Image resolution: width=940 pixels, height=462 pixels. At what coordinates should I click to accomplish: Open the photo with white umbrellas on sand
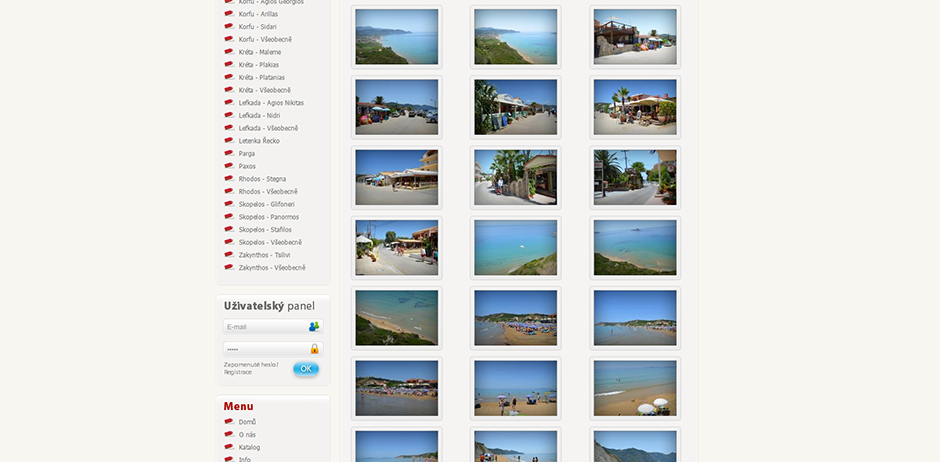tap(635, 388)
